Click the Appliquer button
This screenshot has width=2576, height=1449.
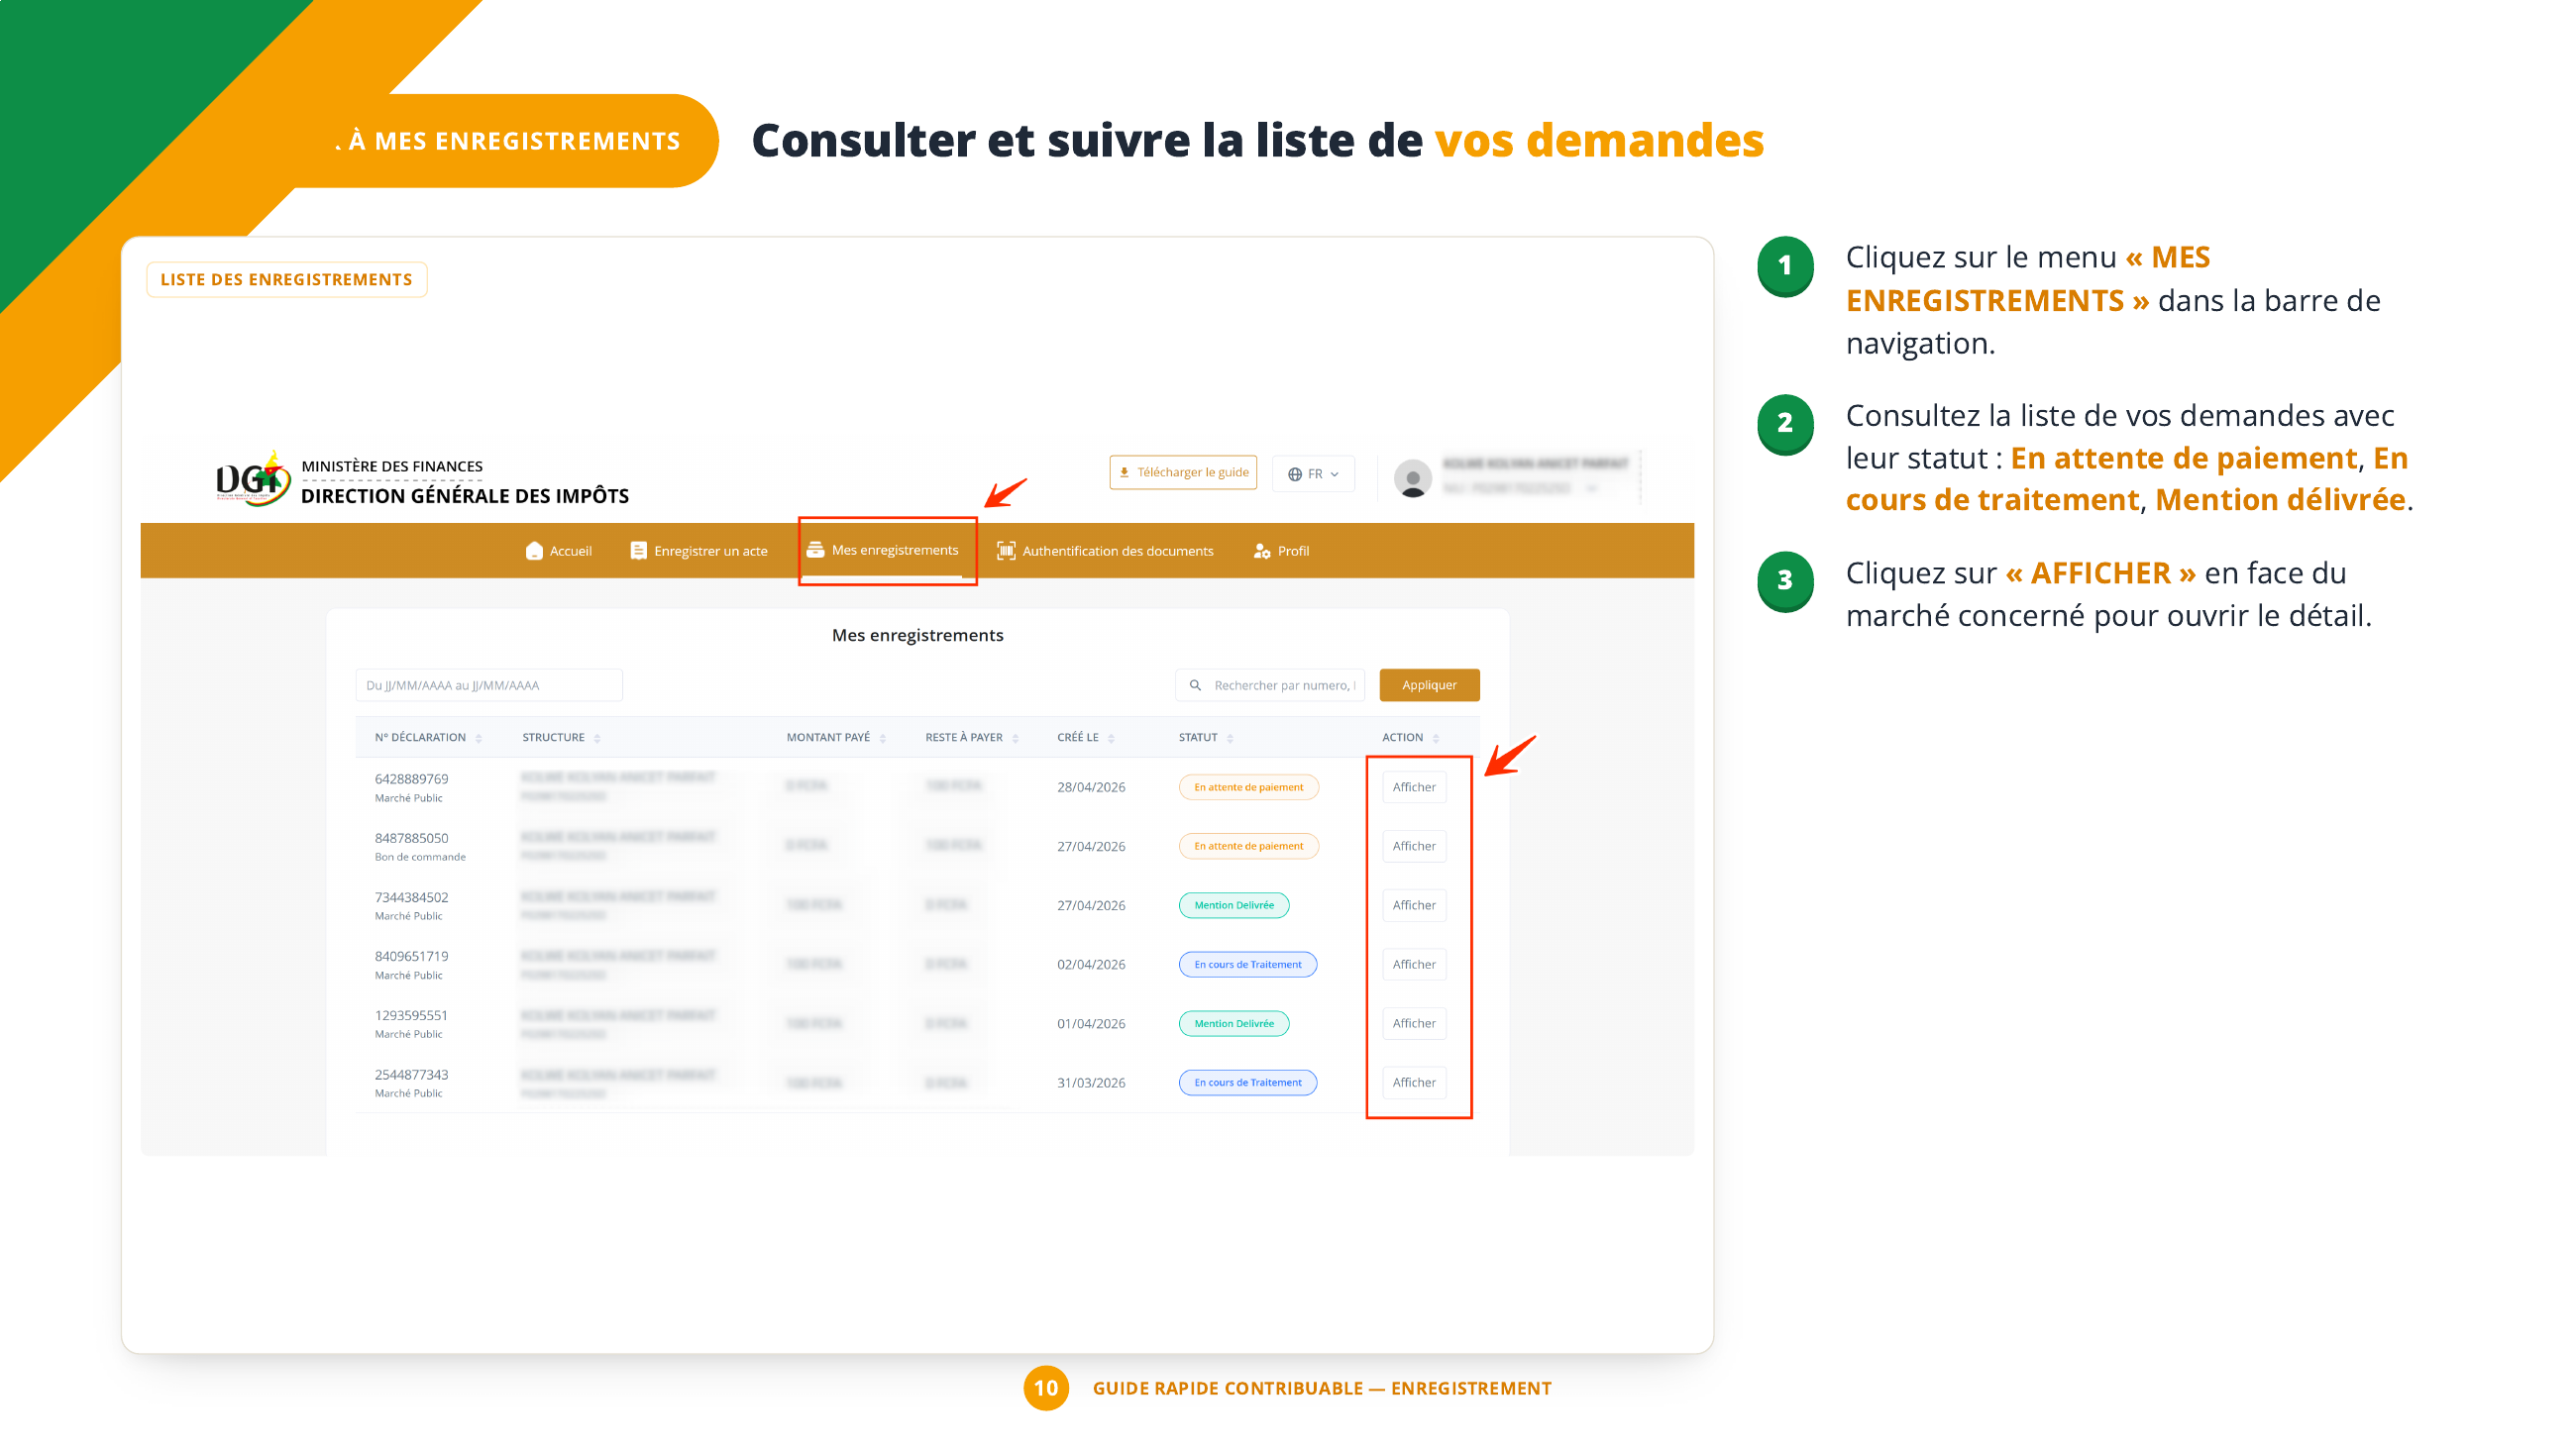coord(1429,685)
